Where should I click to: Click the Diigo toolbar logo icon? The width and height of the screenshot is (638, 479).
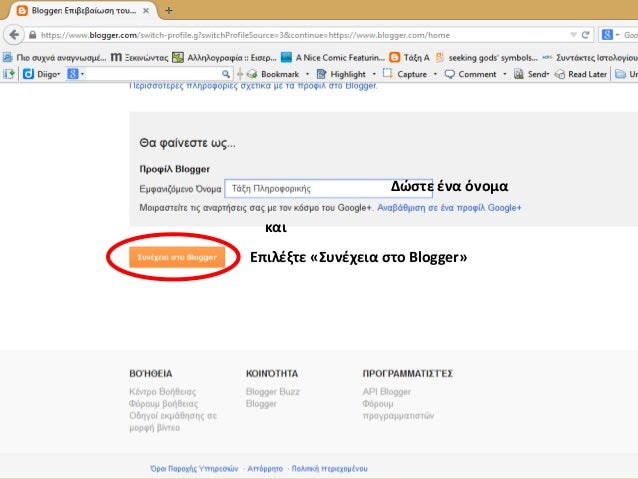point(28,74)
